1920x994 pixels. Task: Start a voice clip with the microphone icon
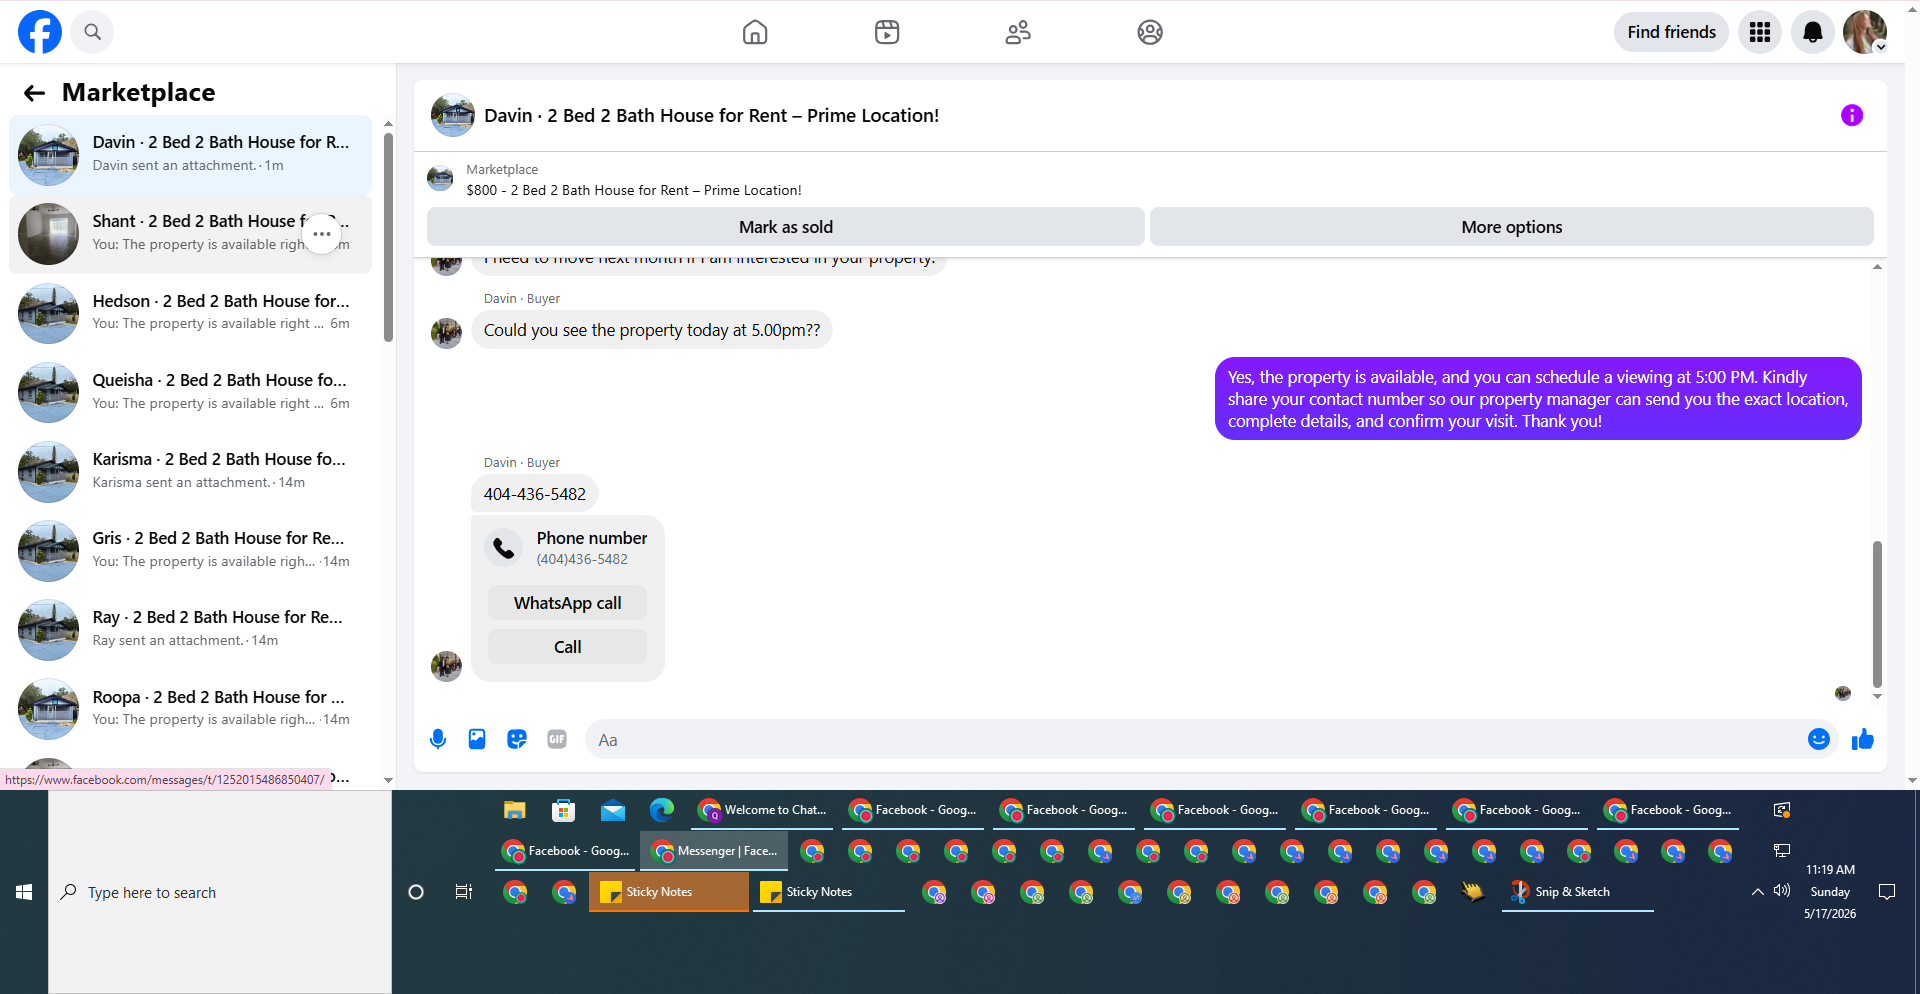(x=438, y=739)
